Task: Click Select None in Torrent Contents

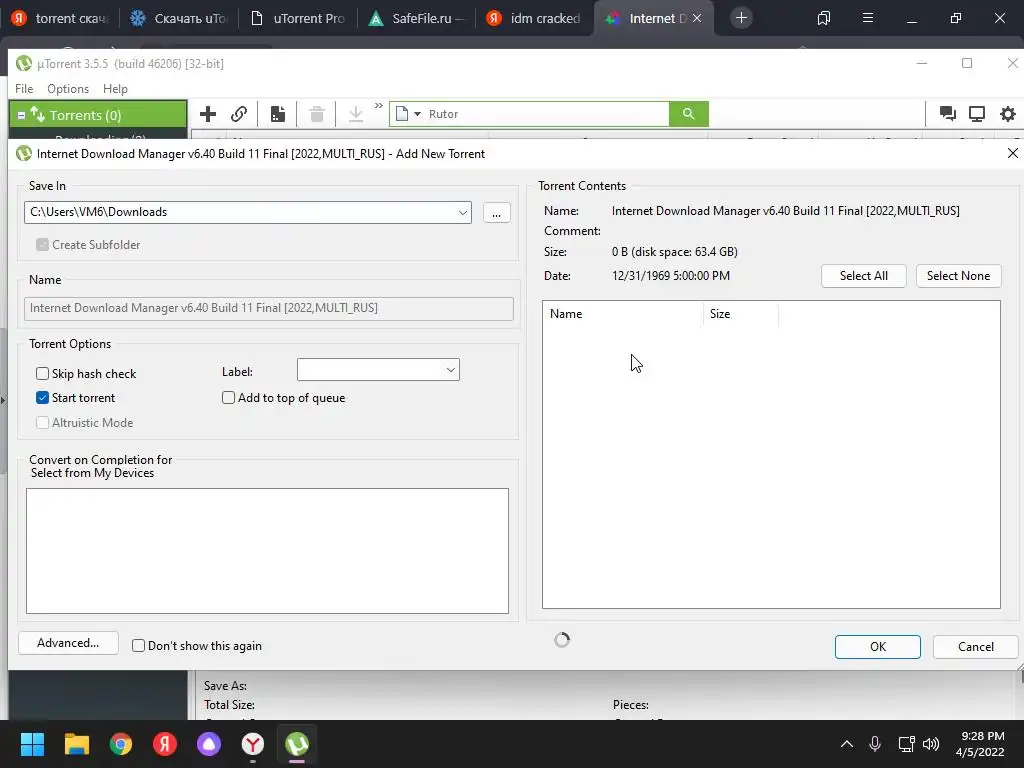Action: click(958, 276)
